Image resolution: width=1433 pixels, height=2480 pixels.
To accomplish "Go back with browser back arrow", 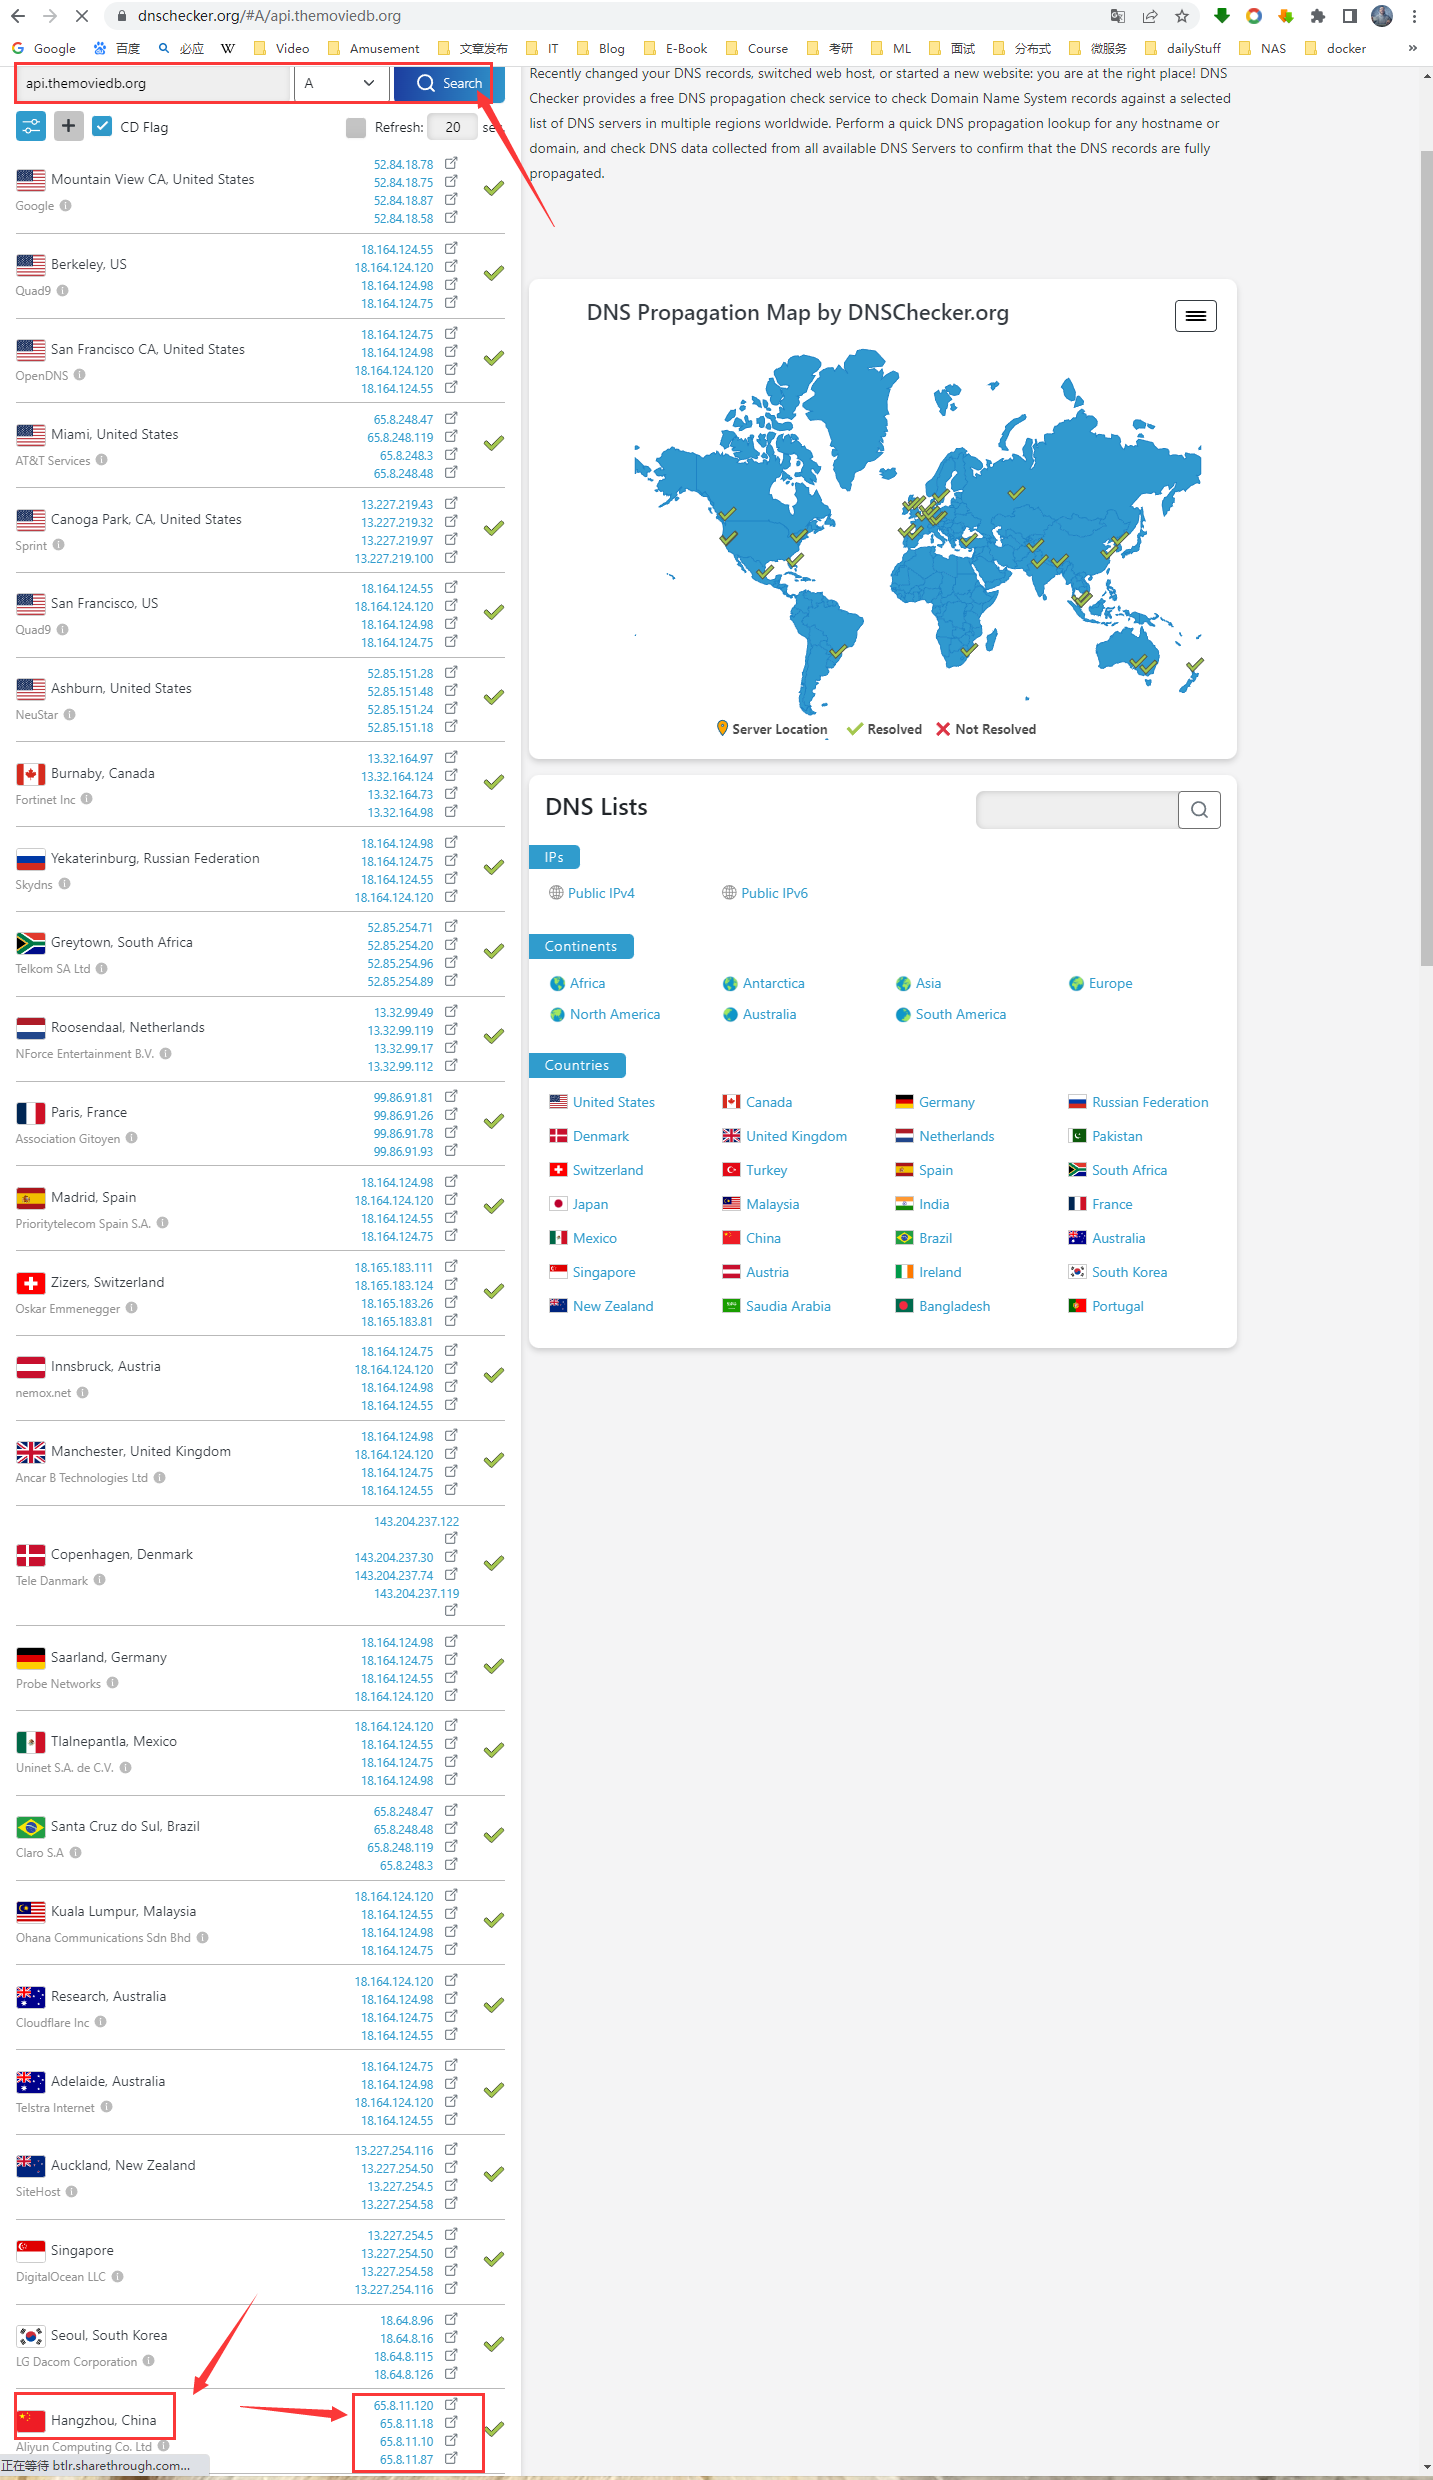I will tap(18, 16).
